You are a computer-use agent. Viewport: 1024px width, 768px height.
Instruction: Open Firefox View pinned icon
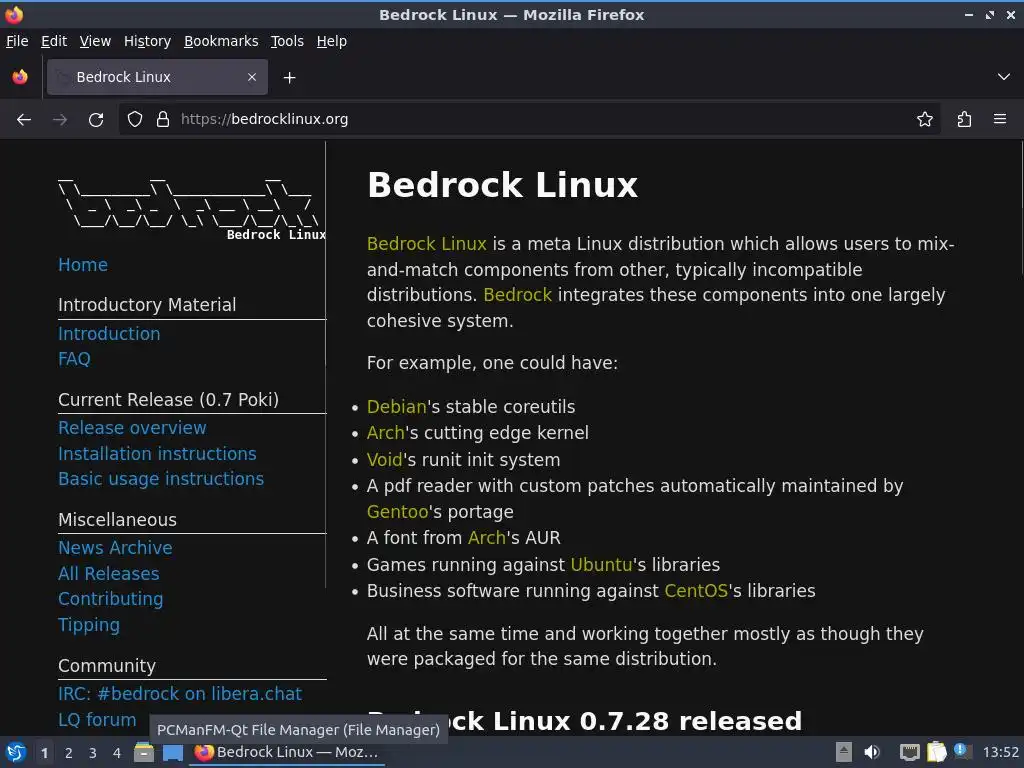tap(20, 77)
